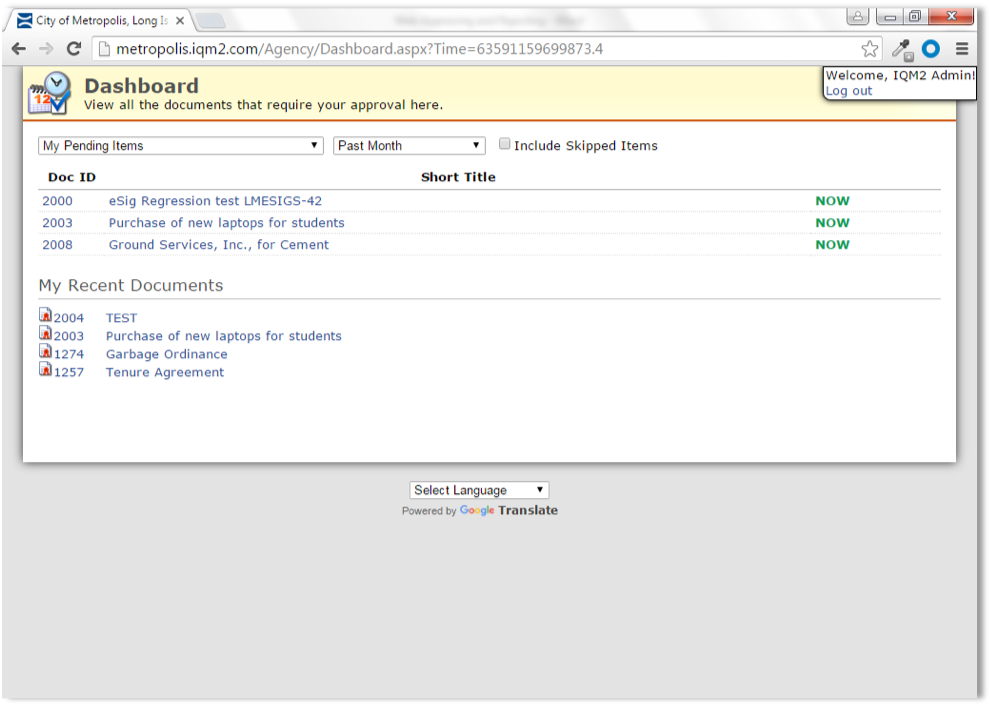This screenshot has width=991, height=706.
Task: Open the Select Language dropdown
Action: coord(479,490)
